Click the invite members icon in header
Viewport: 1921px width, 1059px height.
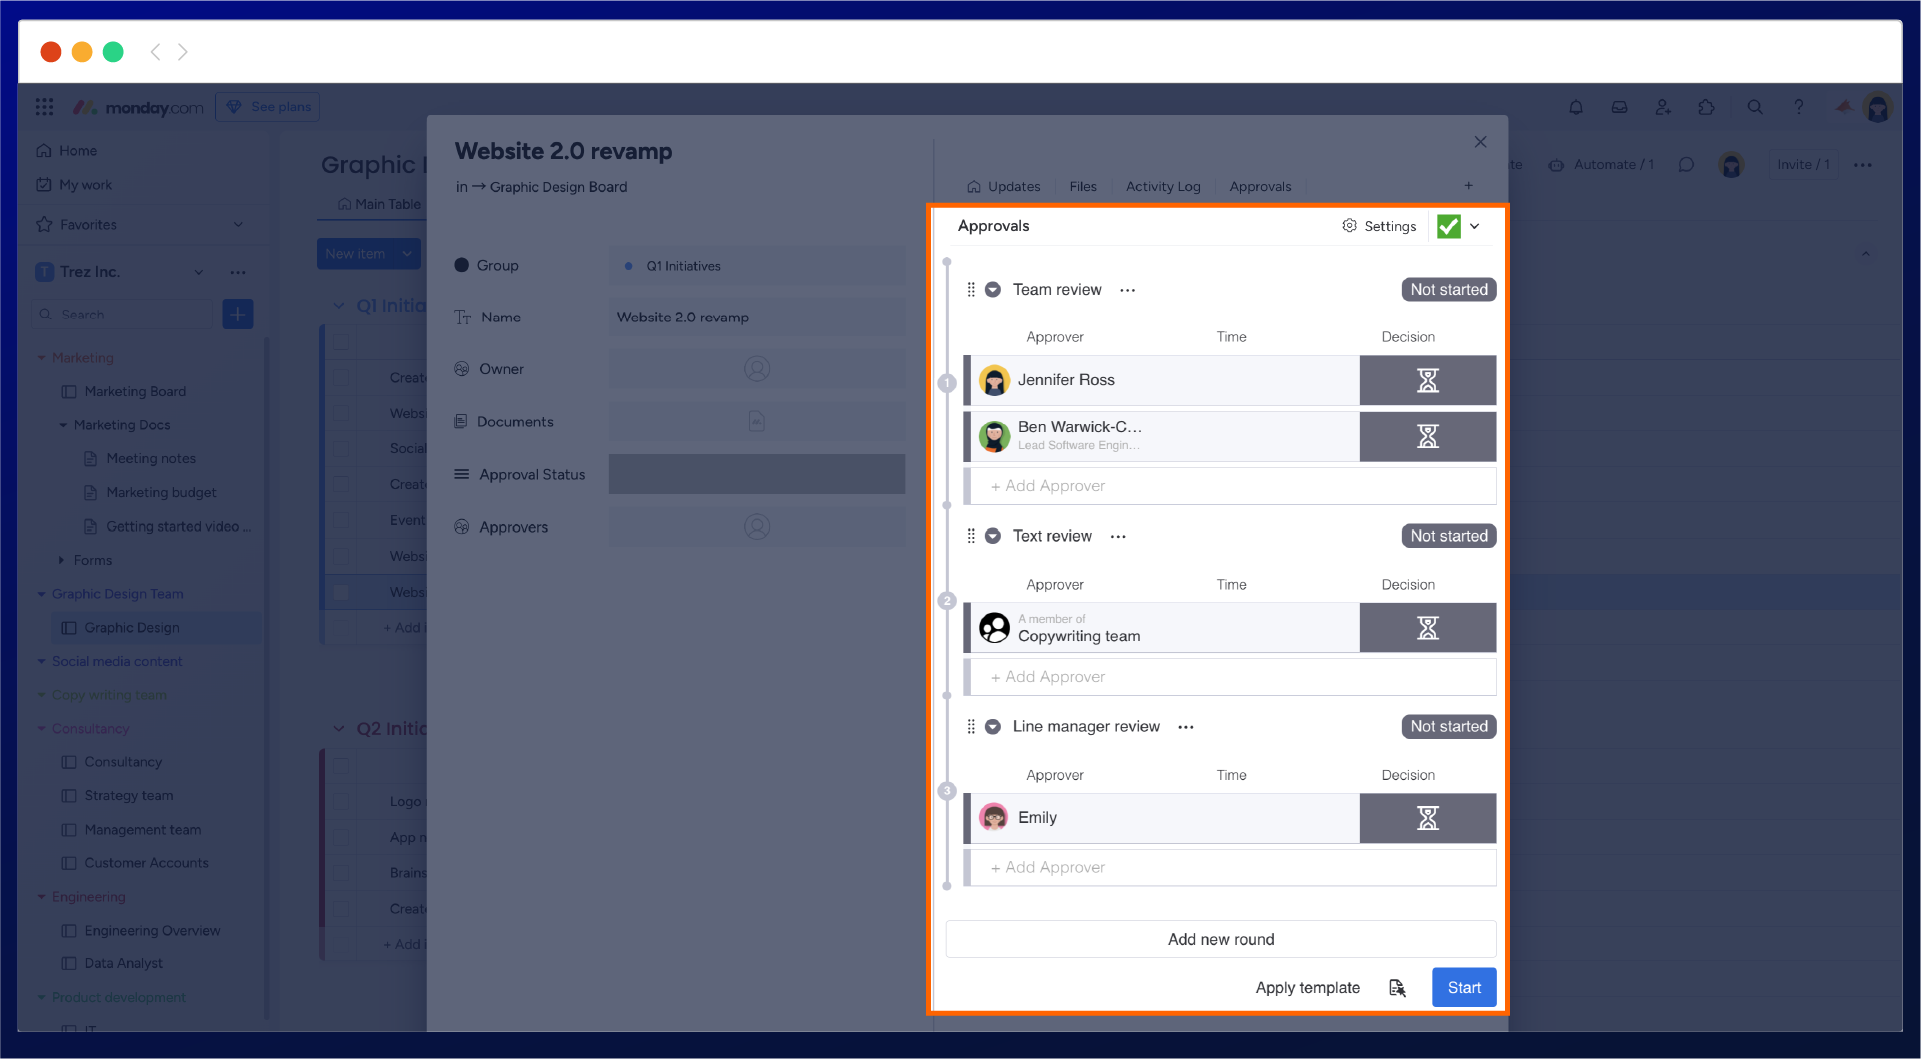point(1663,107)
